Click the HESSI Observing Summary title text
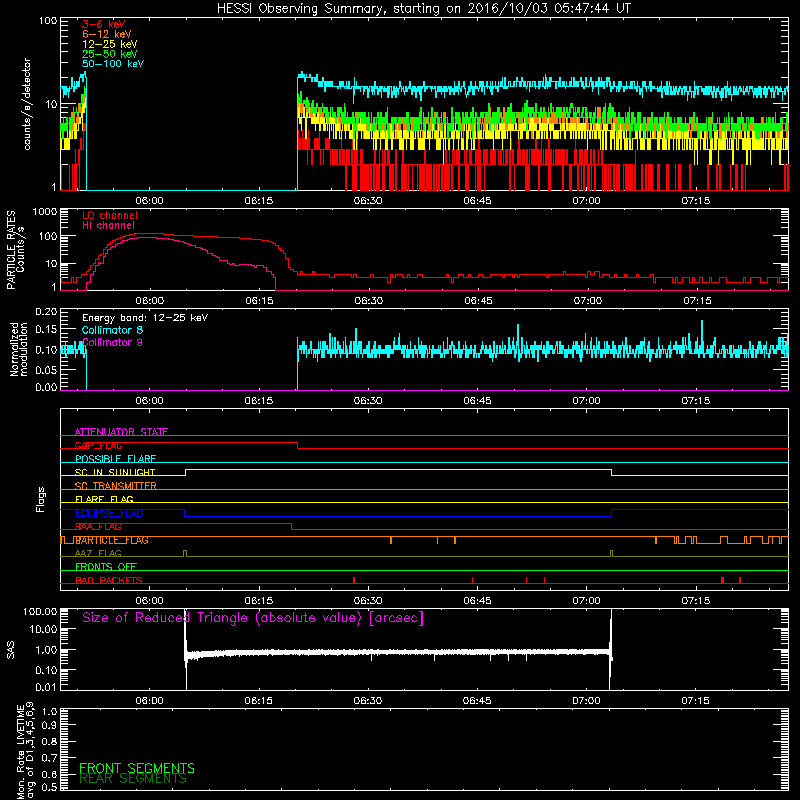 pos(424,9)
